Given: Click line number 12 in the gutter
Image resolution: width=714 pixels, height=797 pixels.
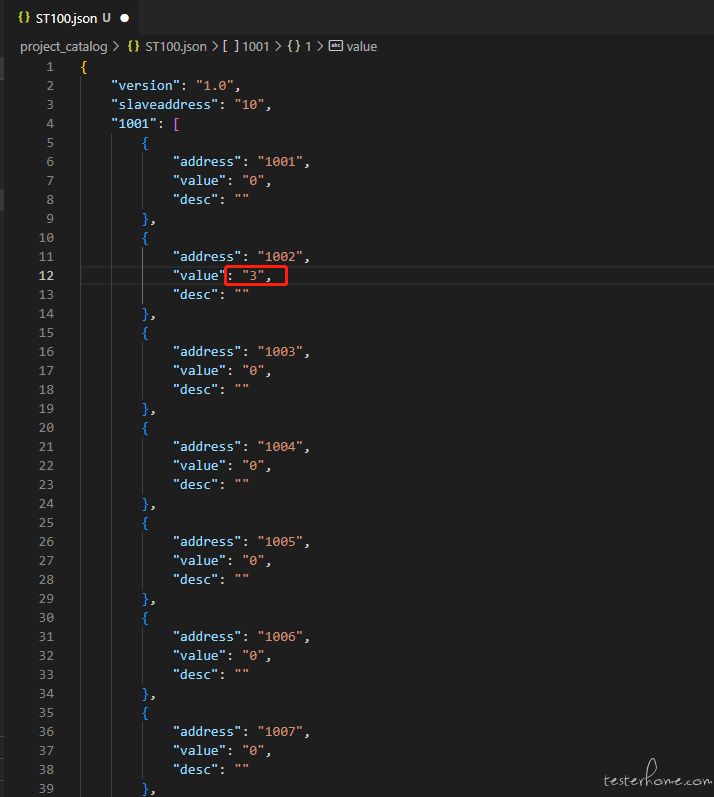Looking at the screenshot, I should click(x=46, y=275).
